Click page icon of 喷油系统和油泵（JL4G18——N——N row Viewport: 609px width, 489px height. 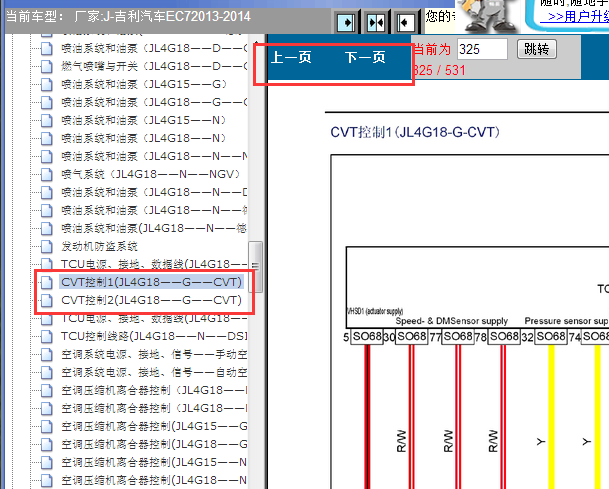pyautogui.click(x=47, y=157)
